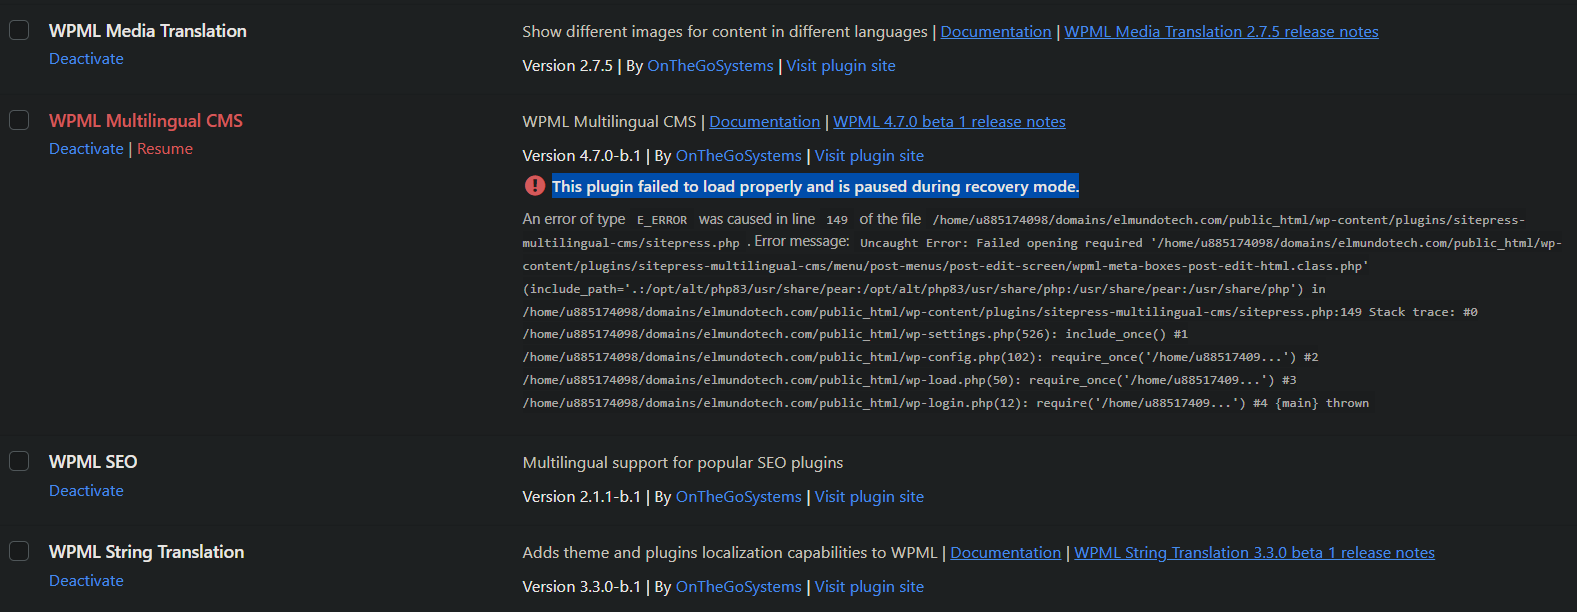Deactivate the WPML SEO plugin
The width and height of the screenshot is (1577, 612).
click(86, 491)
